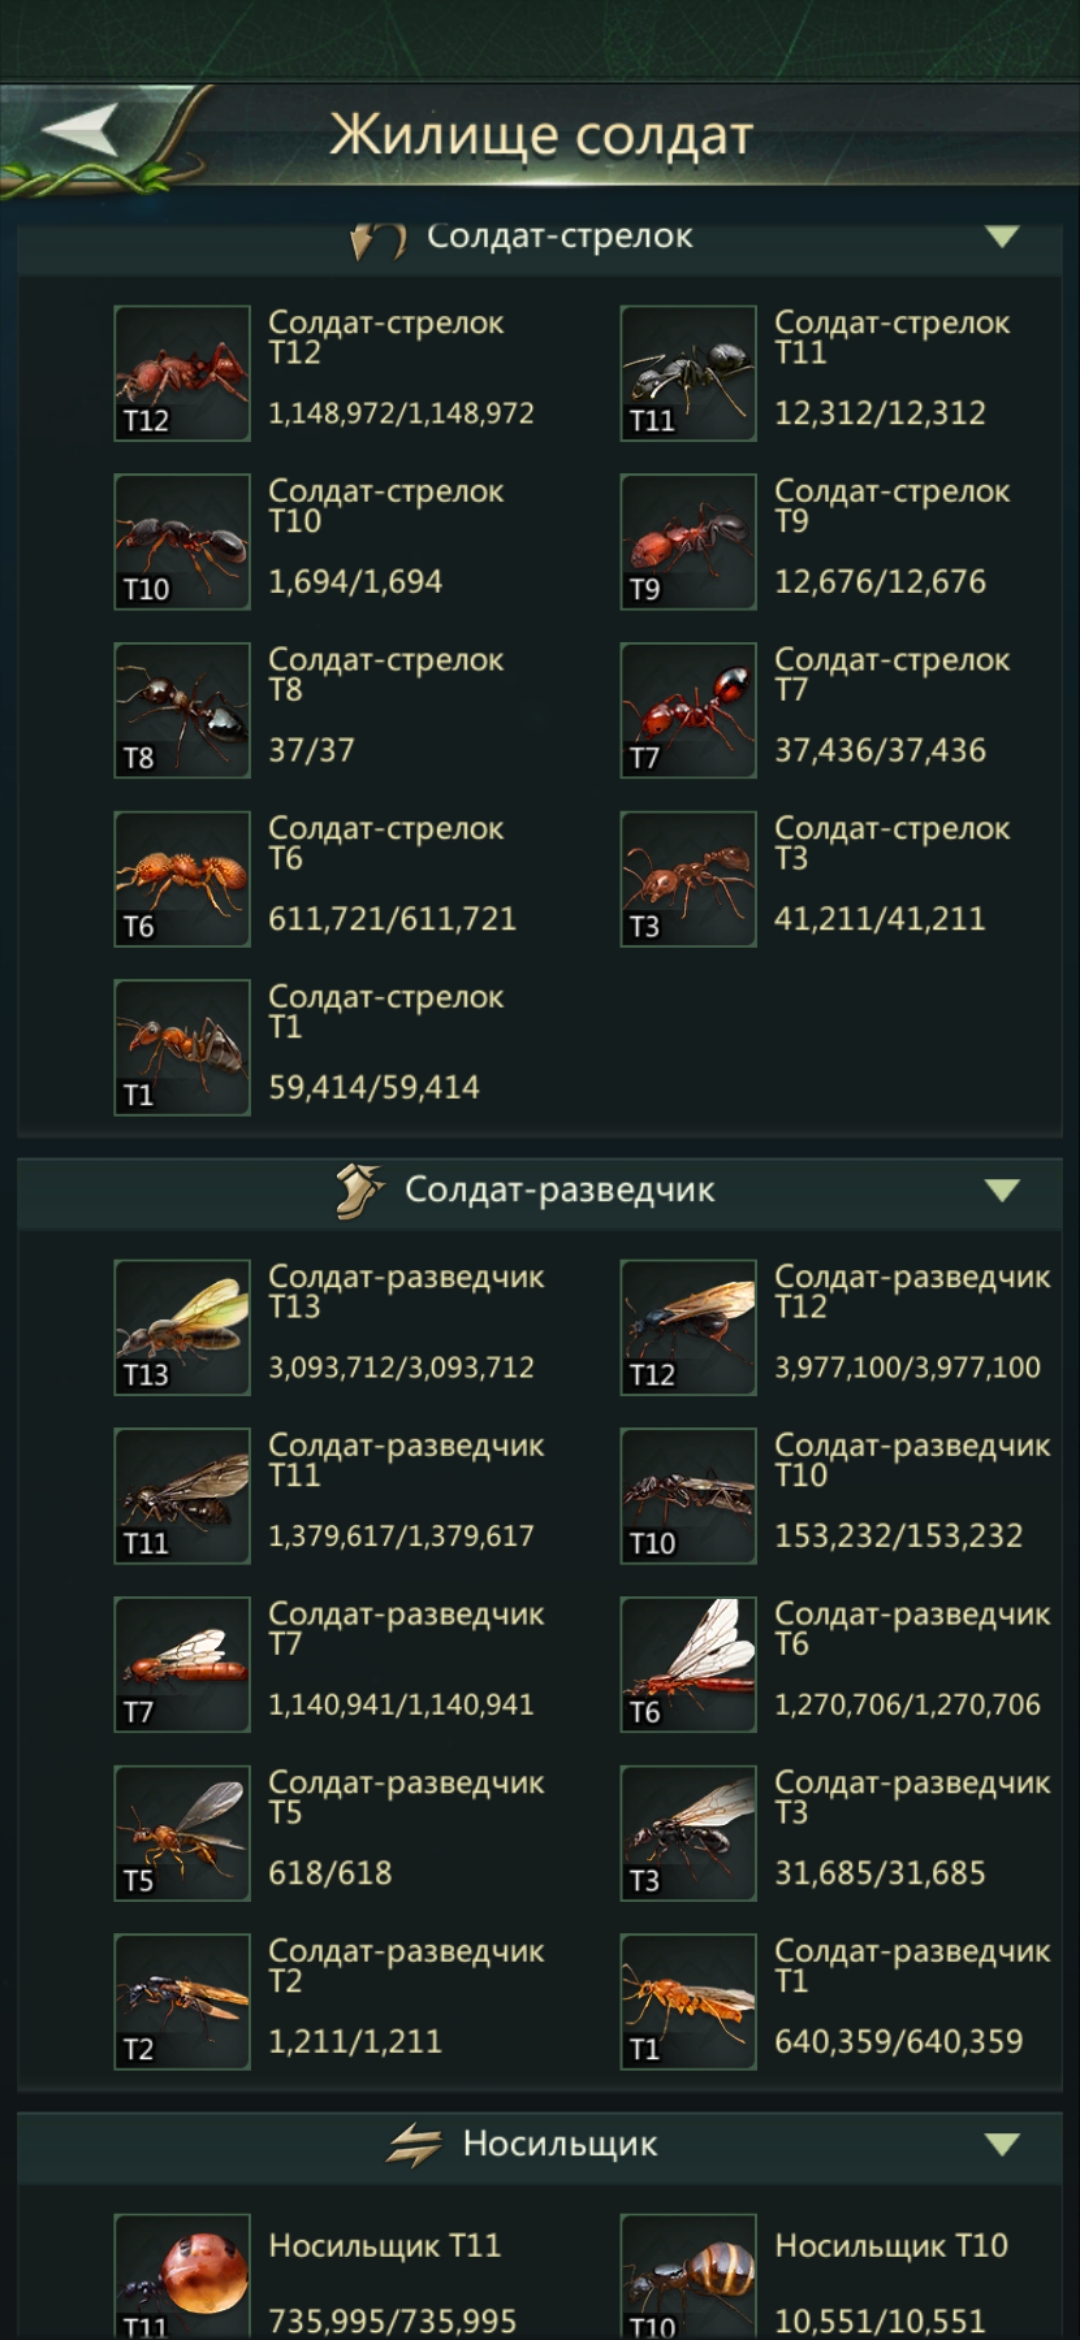Tap the Носильщик section header title

[x=560, y=2144]
